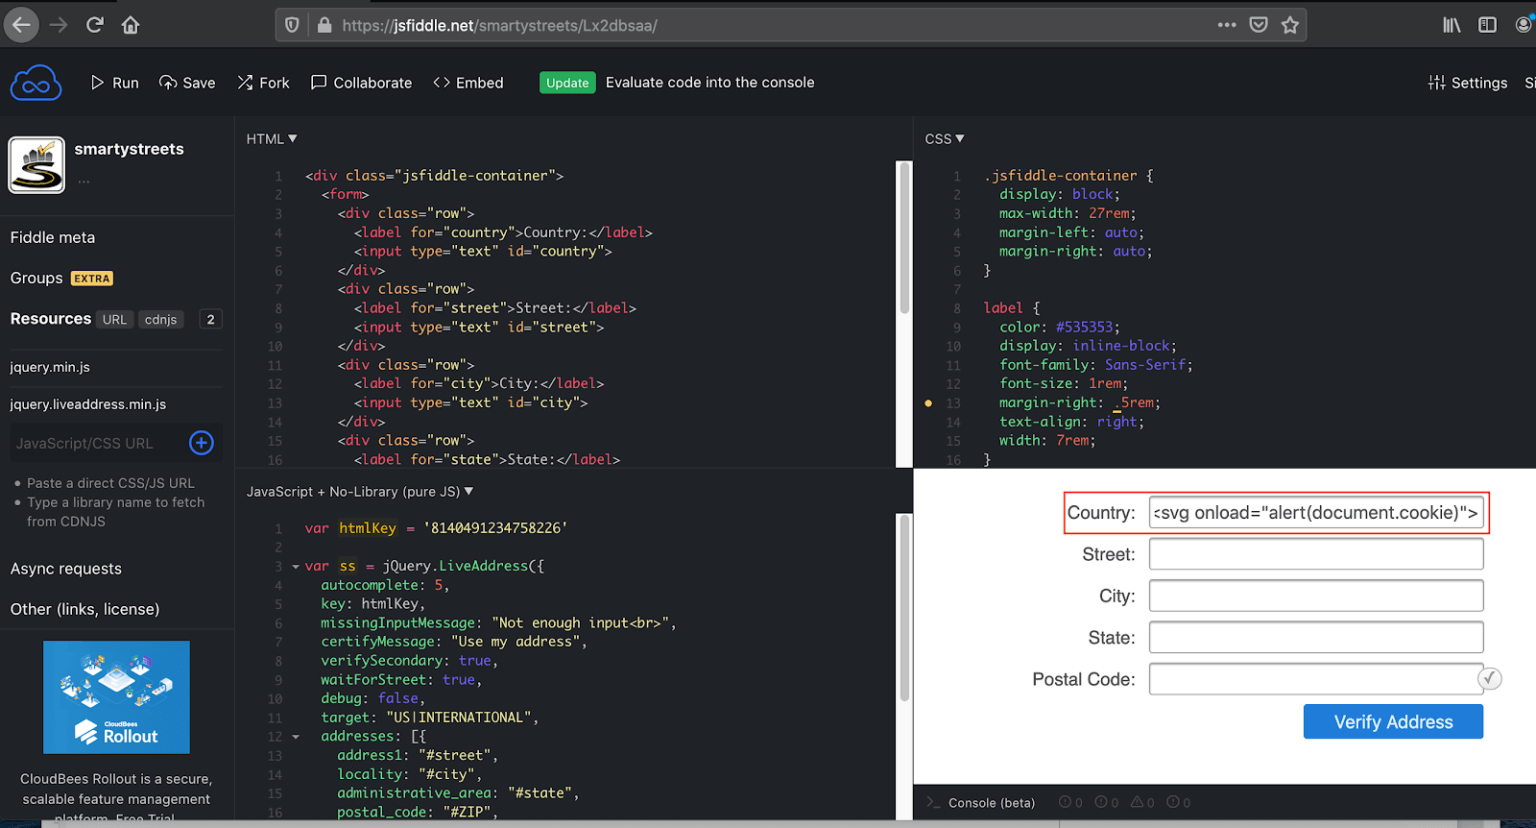
Task: Save the current fiddle
Action: 187,83
